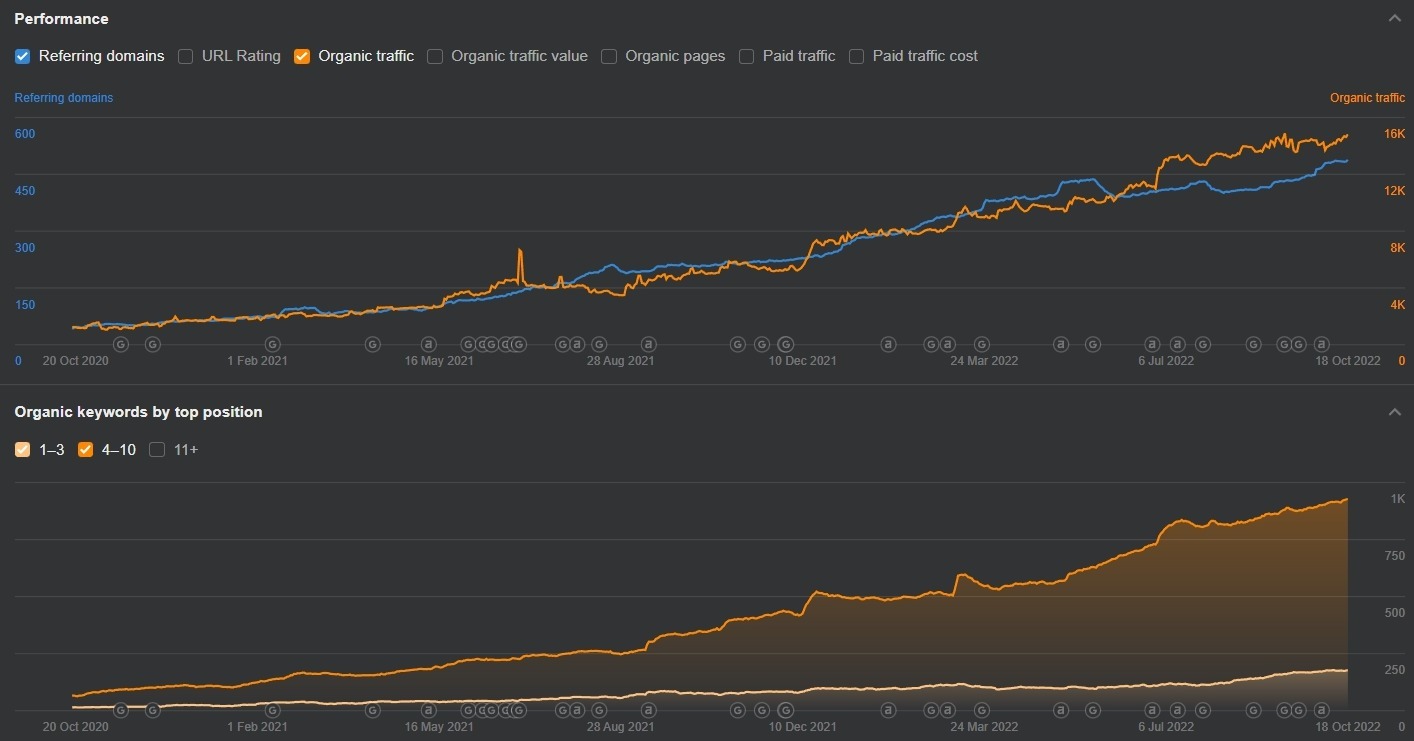Click 28 Aug 2021 date in keywords chart
This screenshot has height=741, width=1414.
pyautogui.click(x=620, y=727)
